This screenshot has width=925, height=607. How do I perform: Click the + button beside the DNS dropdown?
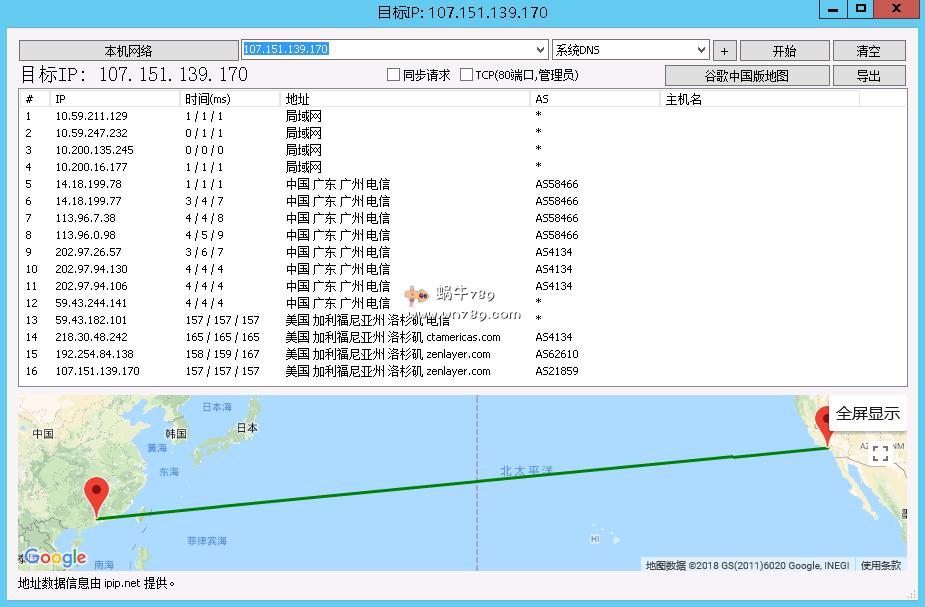click(723, 50)
